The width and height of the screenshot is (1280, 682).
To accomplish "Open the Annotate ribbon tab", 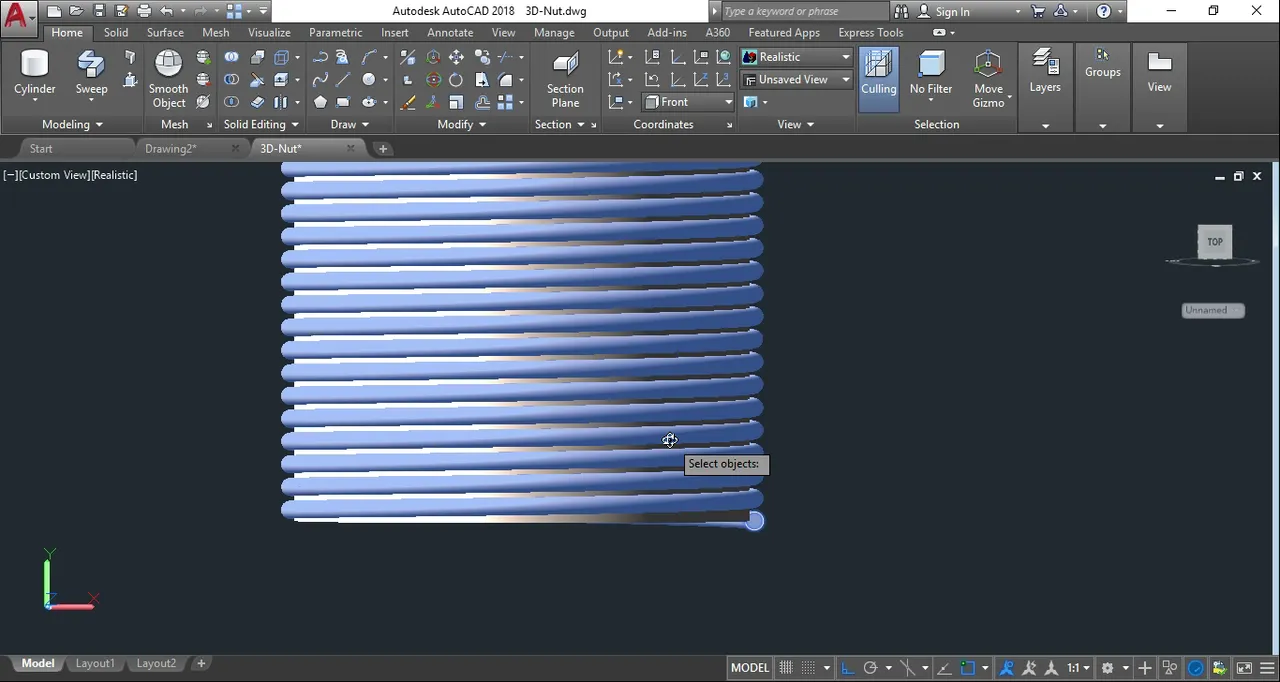I will tap(450, 32).
